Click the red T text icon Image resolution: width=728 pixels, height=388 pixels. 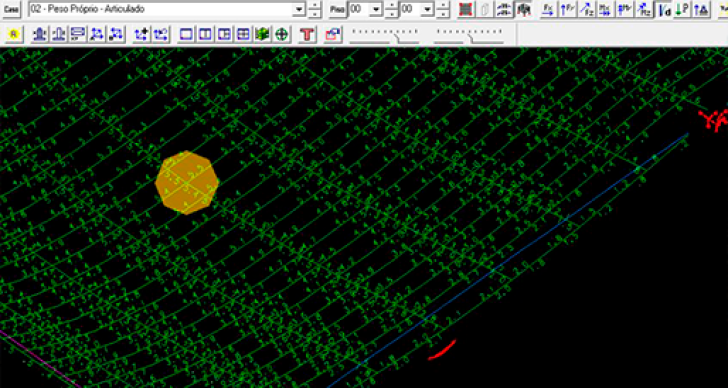point(307,34)
